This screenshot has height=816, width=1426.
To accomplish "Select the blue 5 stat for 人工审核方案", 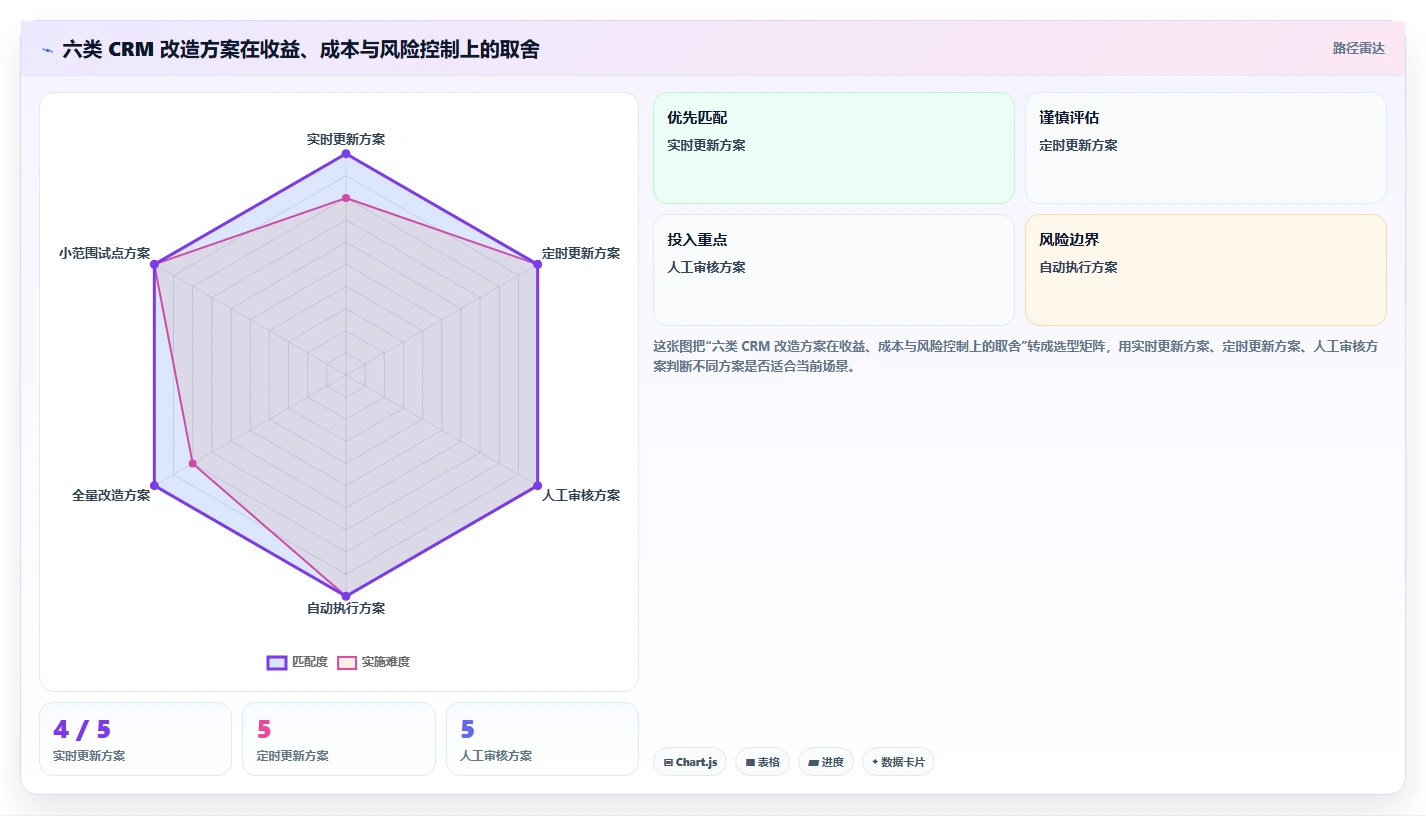I will pos(542,739).
